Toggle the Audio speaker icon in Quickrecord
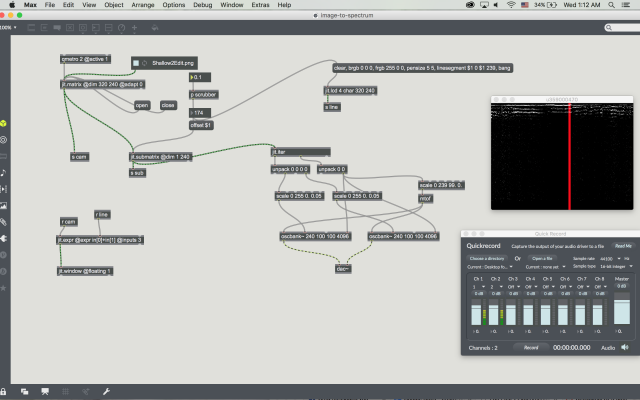Viewport: 640px width, 400px height. 624,347
